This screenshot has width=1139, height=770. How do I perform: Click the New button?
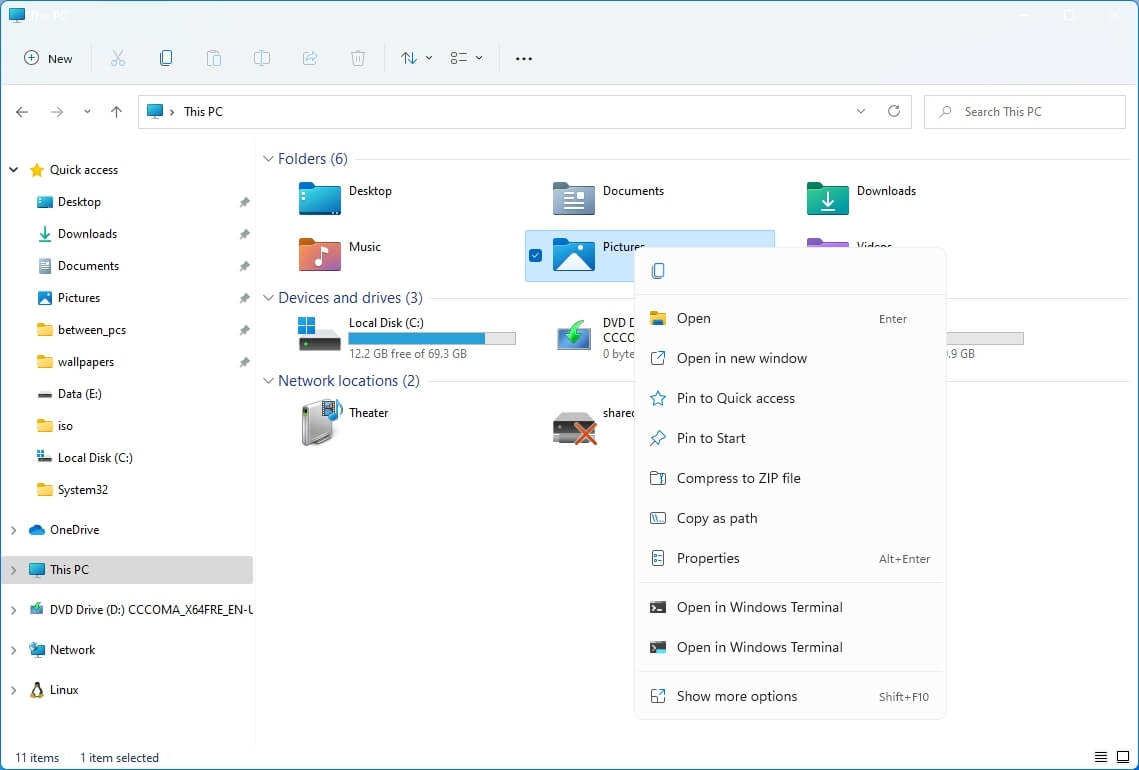(x=47, y=58)
